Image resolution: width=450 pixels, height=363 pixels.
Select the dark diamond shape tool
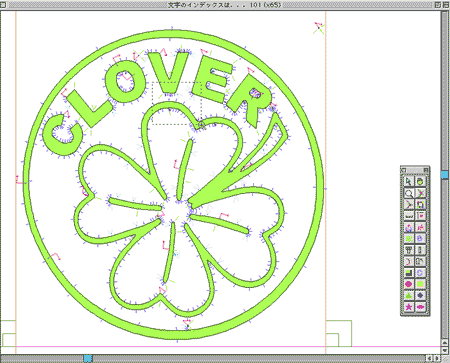(x=420, y=295)
